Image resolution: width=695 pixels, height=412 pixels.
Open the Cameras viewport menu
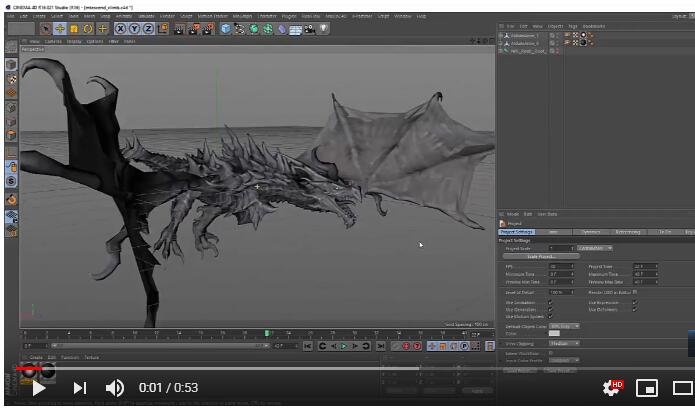click(53, 42)
